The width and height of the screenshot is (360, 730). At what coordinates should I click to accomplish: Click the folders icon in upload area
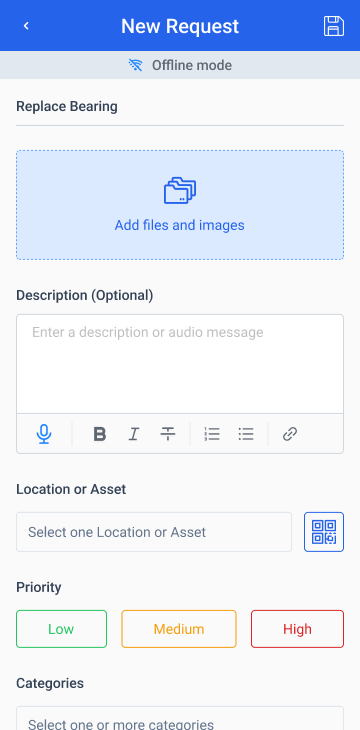(180, 190)
